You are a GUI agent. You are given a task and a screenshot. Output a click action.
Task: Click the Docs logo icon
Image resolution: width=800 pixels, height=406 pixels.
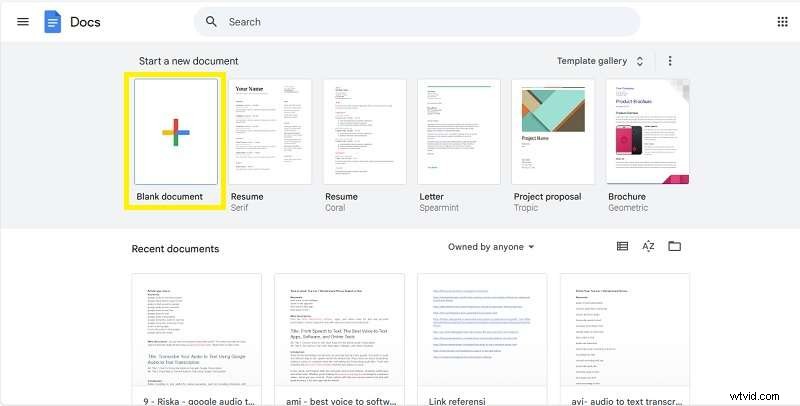pos(53,22)
